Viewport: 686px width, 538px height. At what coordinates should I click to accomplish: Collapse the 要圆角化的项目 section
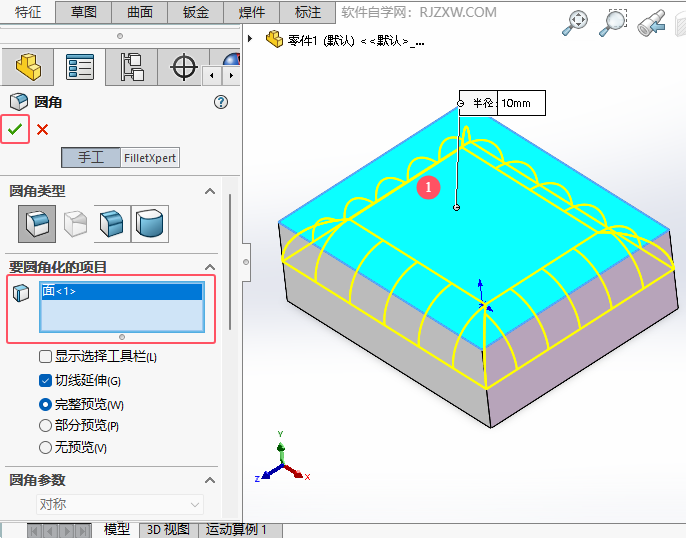pyautogui.click(x=210, y=267)
